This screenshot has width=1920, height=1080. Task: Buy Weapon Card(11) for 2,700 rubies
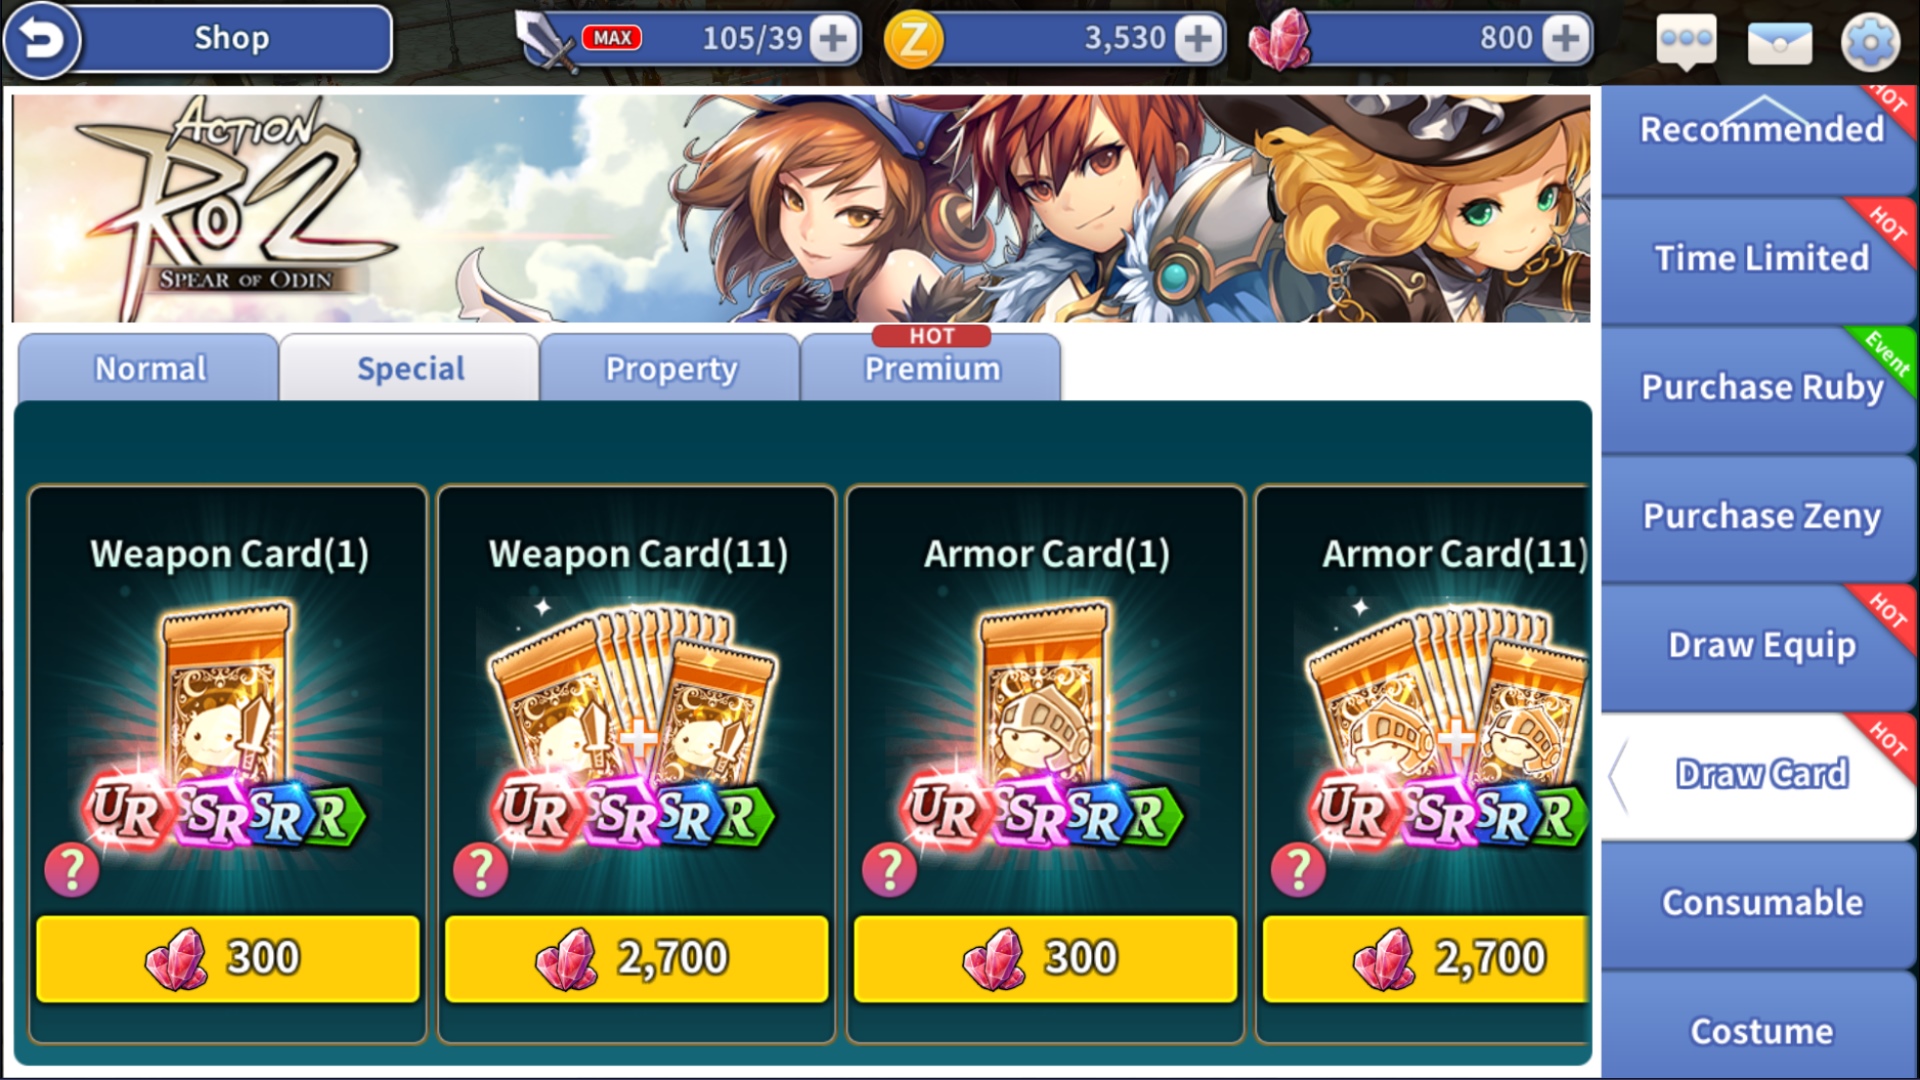pyautogui.click(x=637, y=958)
